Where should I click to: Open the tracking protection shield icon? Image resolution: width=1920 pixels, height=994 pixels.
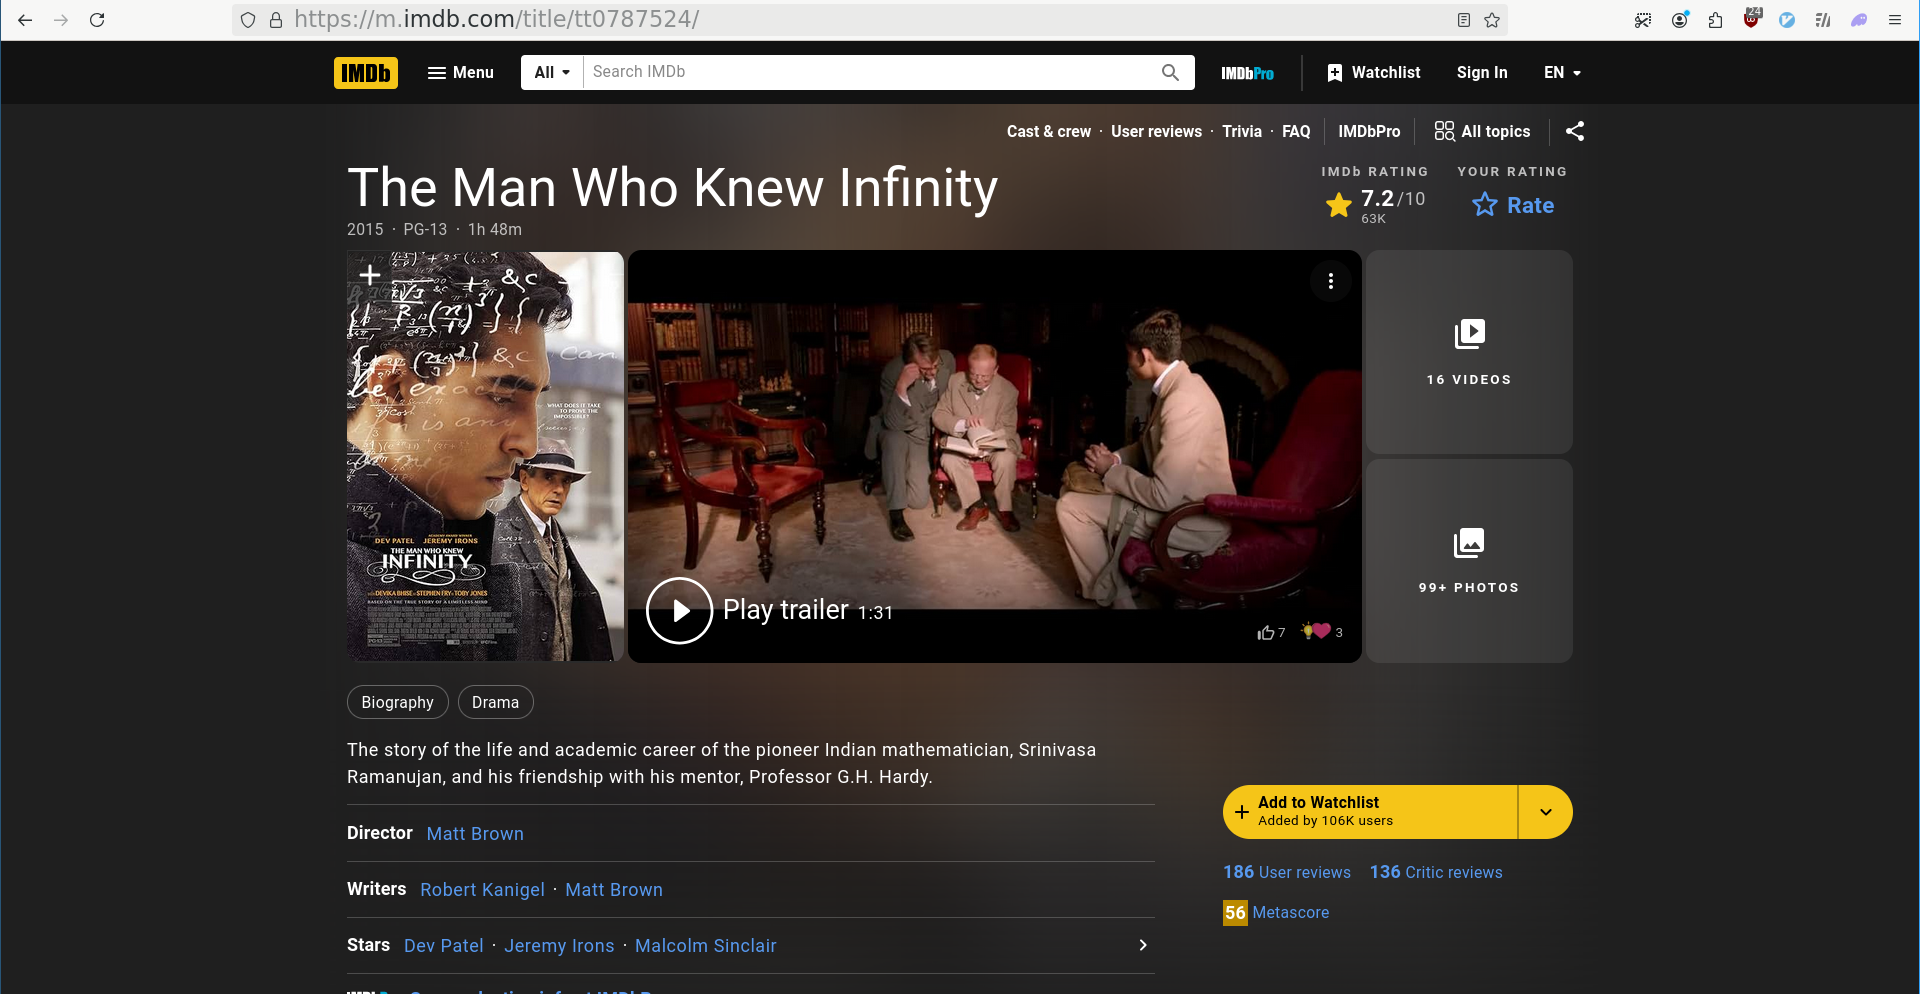[x=249, y=20]
